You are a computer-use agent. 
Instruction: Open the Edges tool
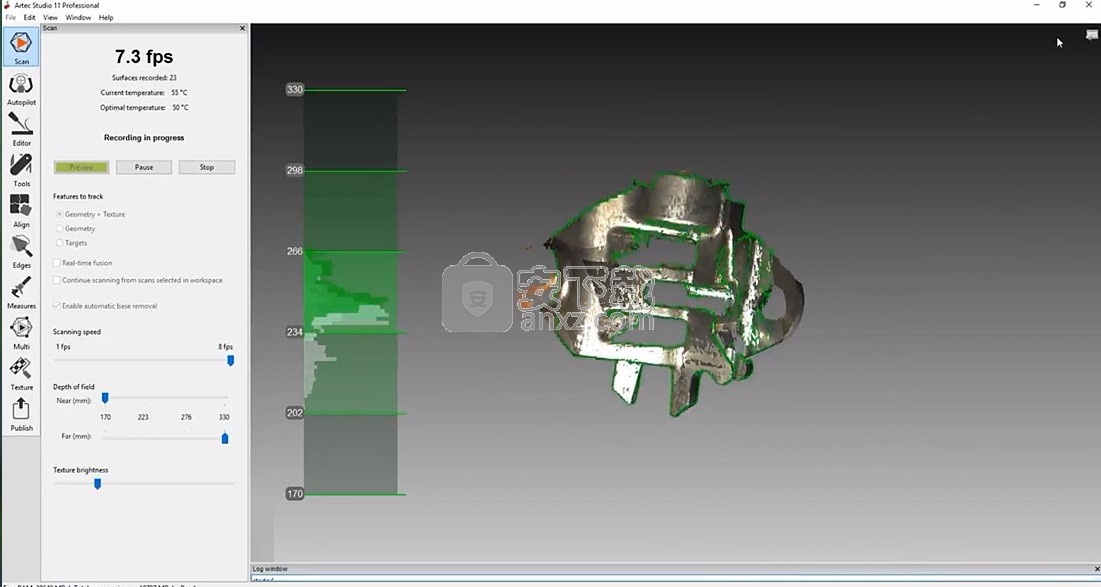21,252
